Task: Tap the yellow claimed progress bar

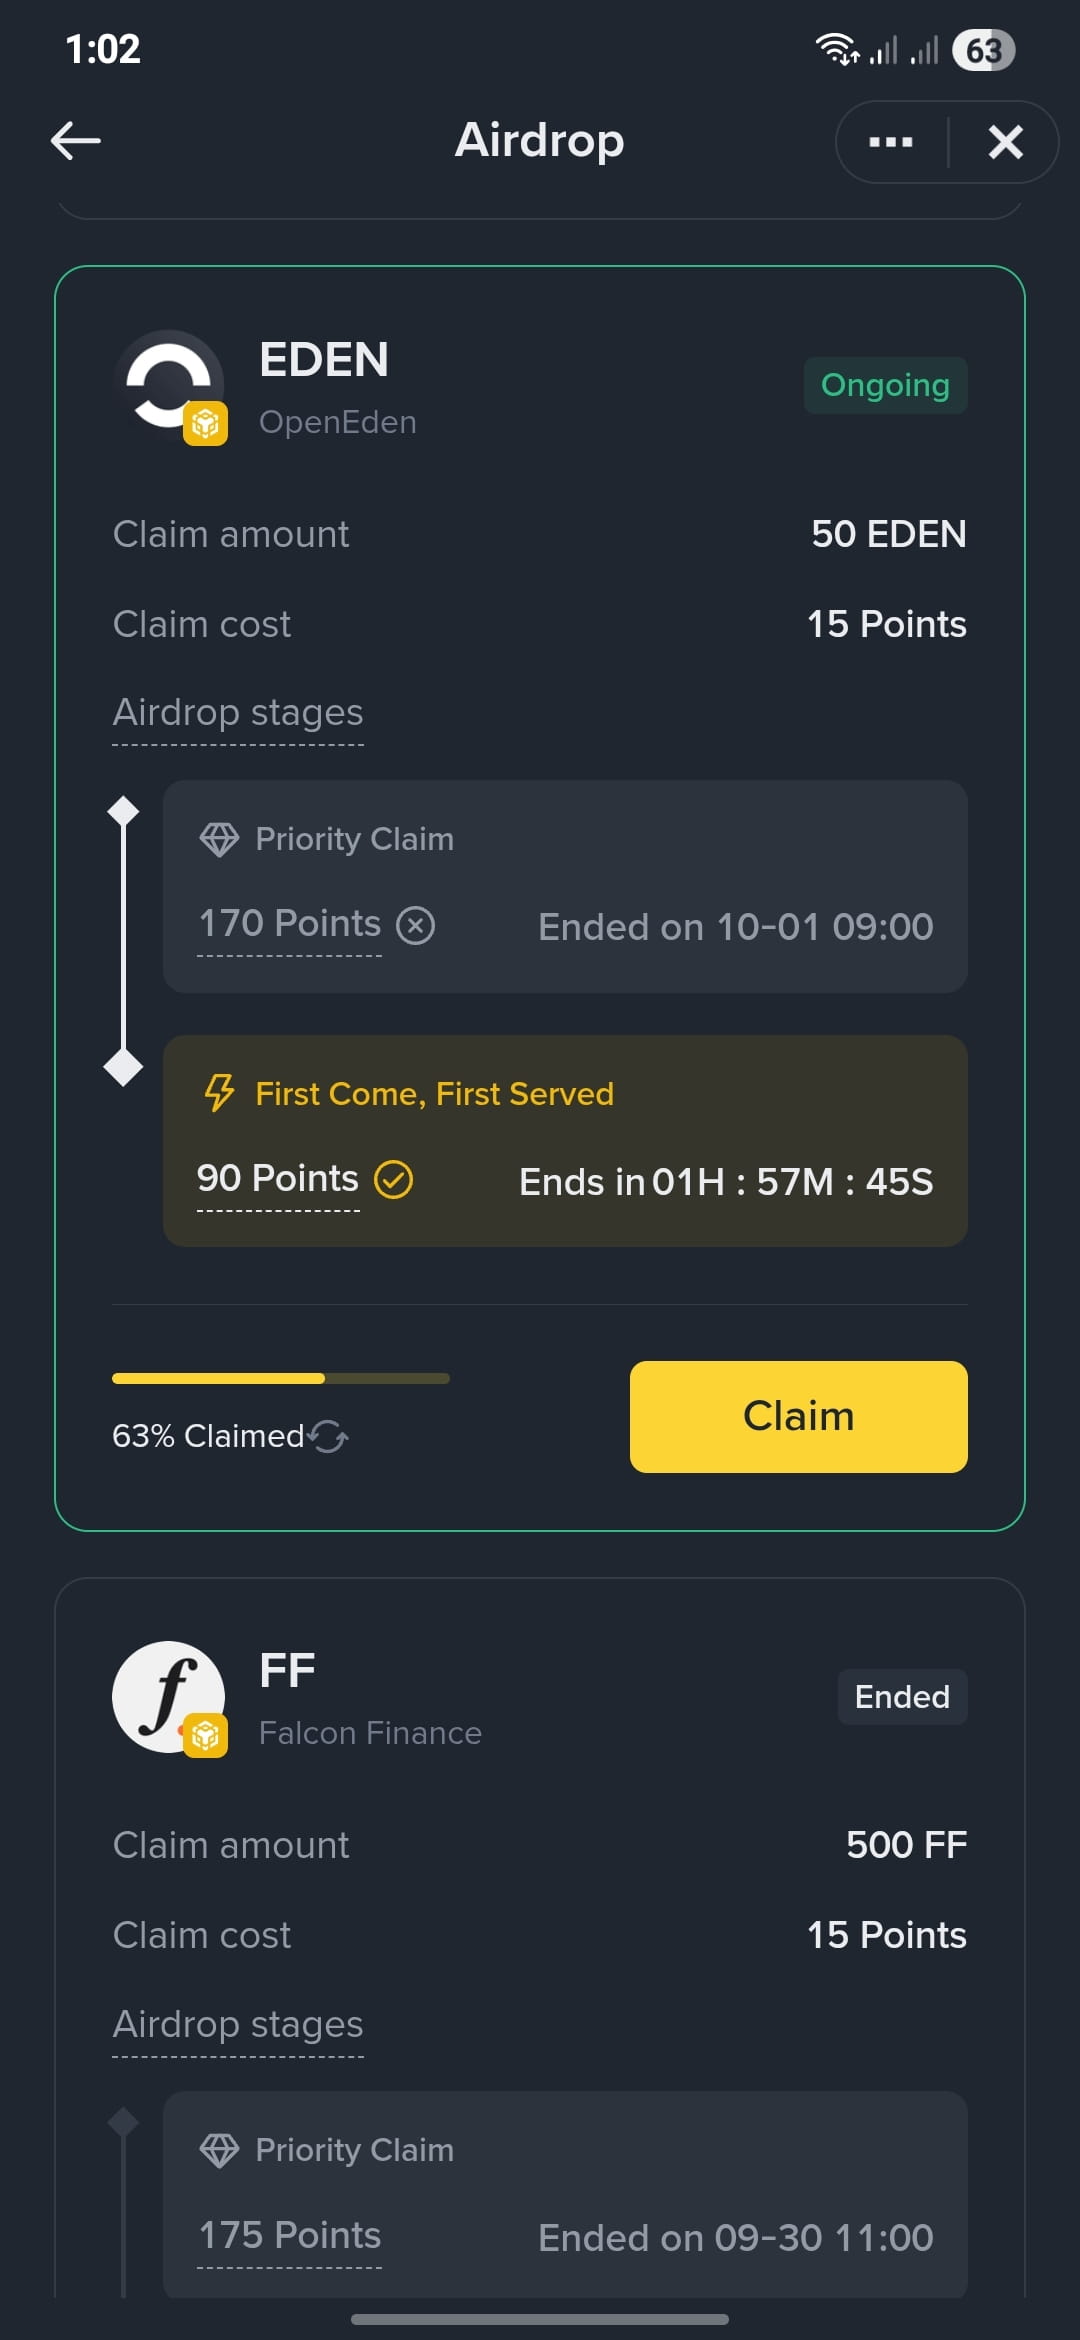Action: (281, 1378)
